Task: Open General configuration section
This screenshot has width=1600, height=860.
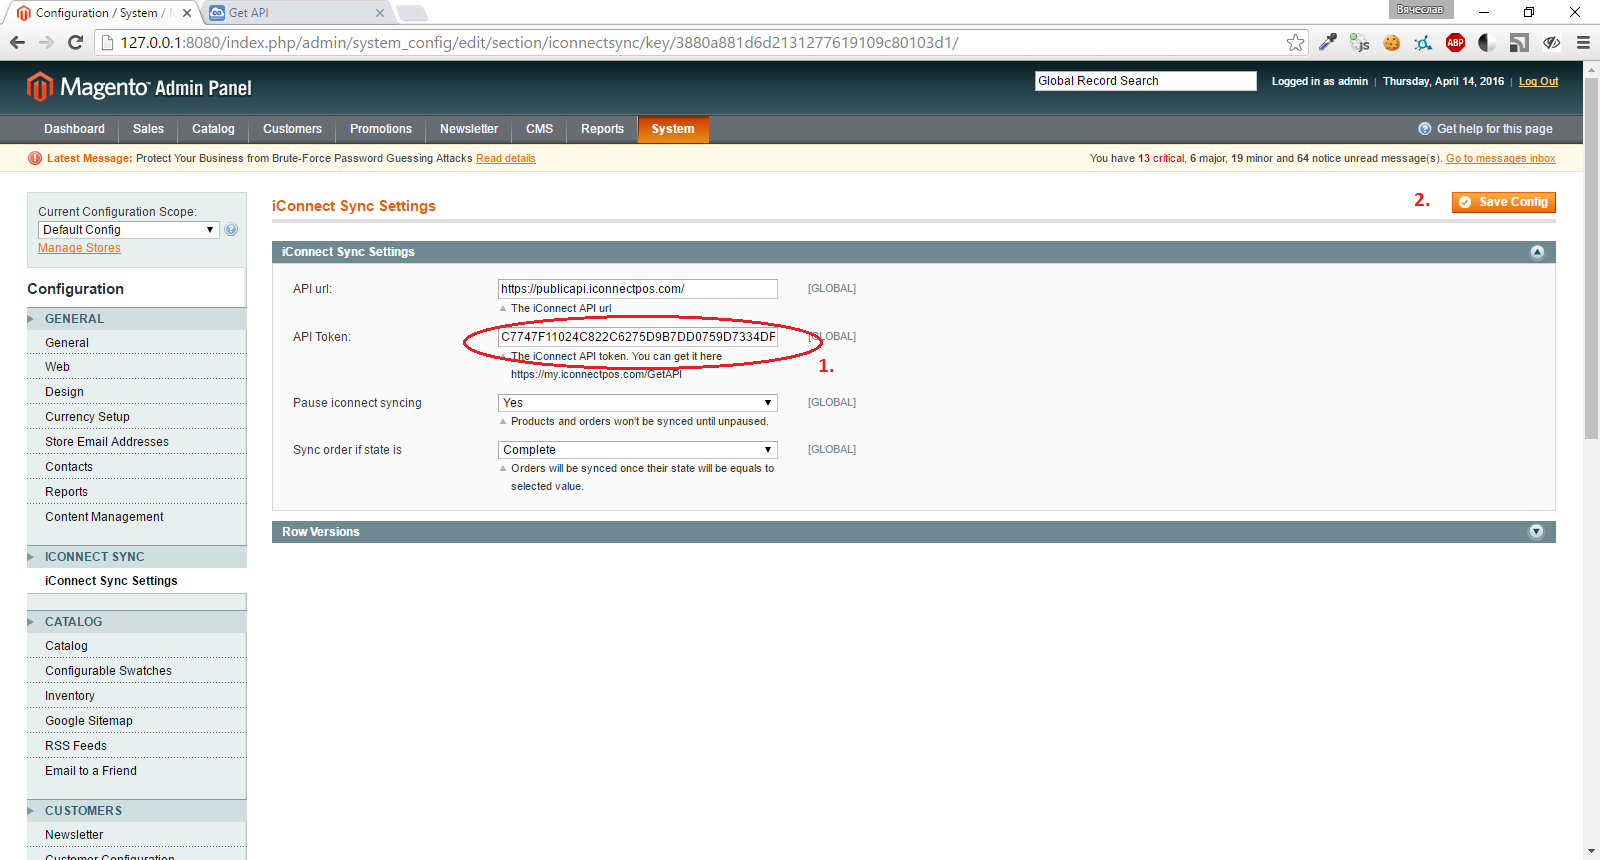Action: coord(67,342)
